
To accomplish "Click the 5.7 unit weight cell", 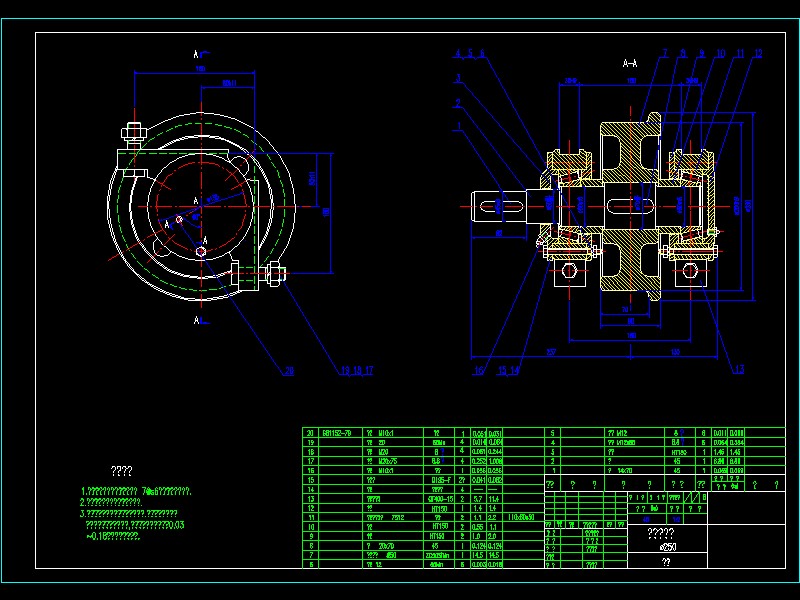I will 478,499.
